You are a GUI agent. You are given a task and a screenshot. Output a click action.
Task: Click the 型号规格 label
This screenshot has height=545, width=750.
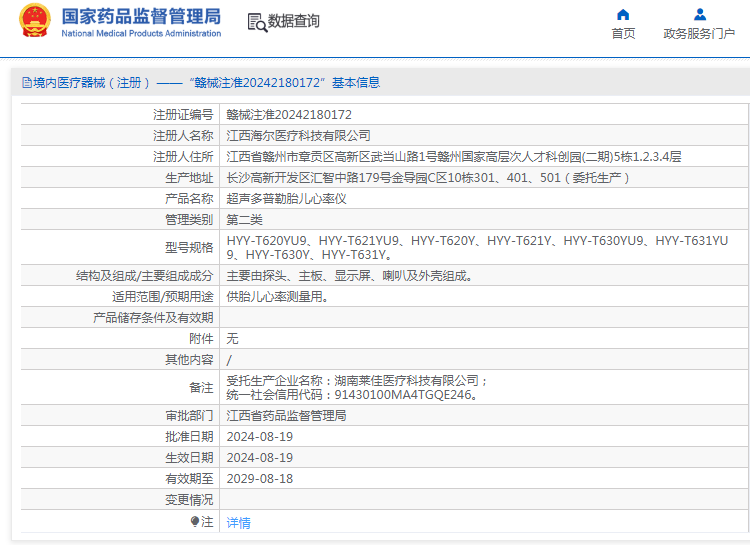coord(189,248)
